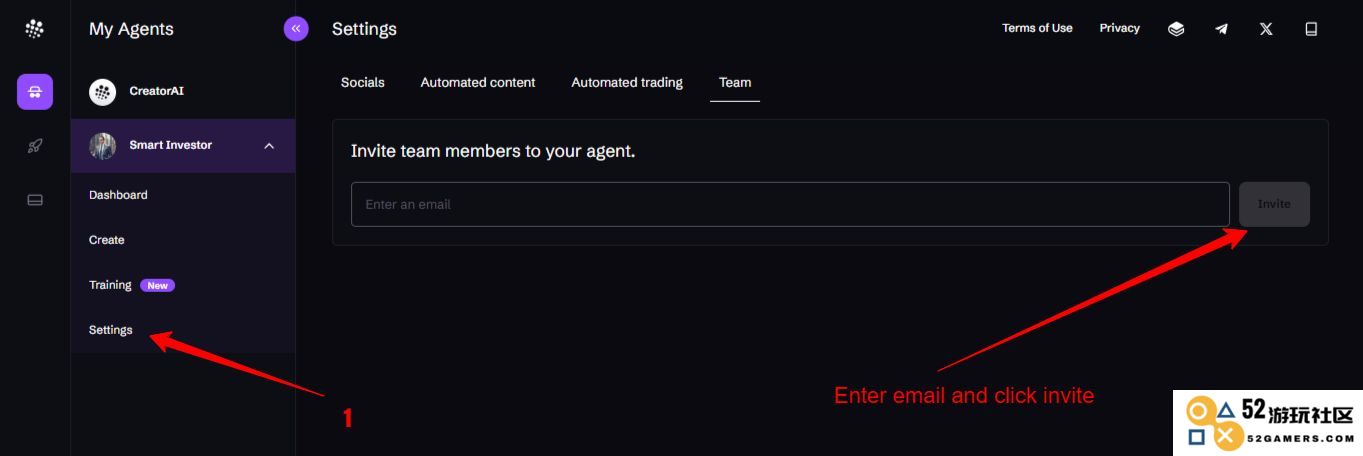Open the rocket launch icon in sidebar

point(35,146)
